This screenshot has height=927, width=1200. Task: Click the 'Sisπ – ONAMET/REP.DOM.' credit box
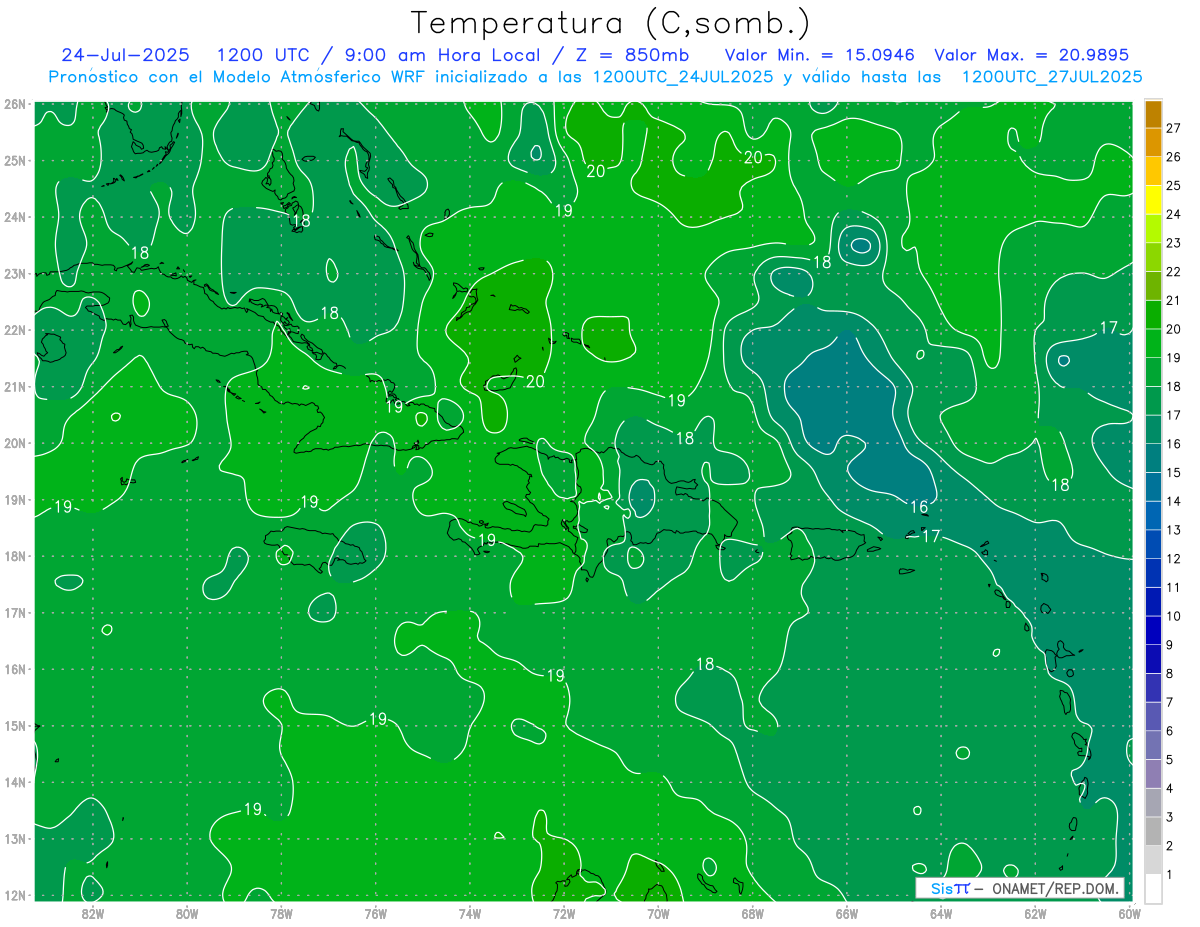click(1020, 888)
